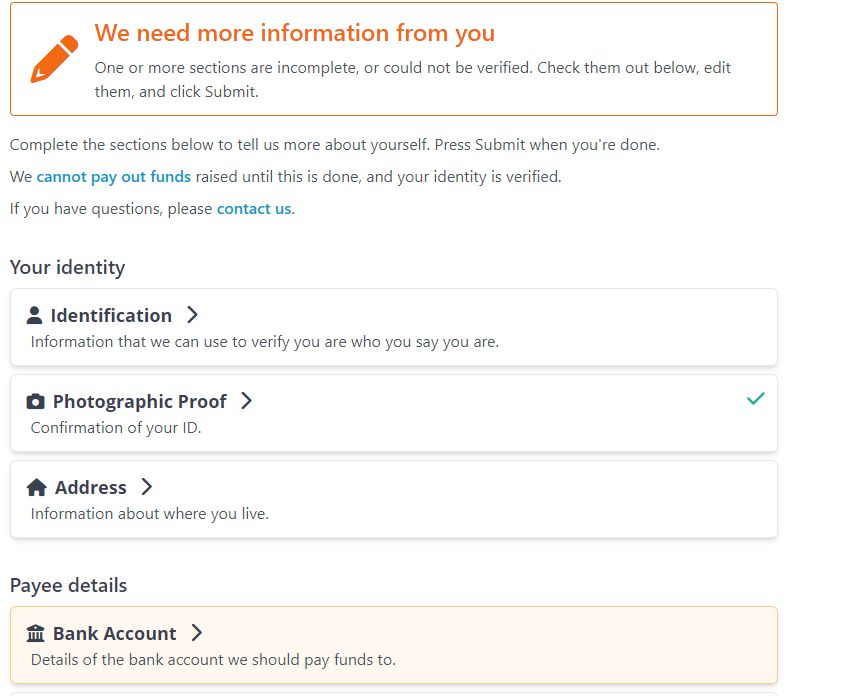Expand the Bank Account chevron arrow
The width and height of the screenshot is (848, 696).
click(197, 633)
